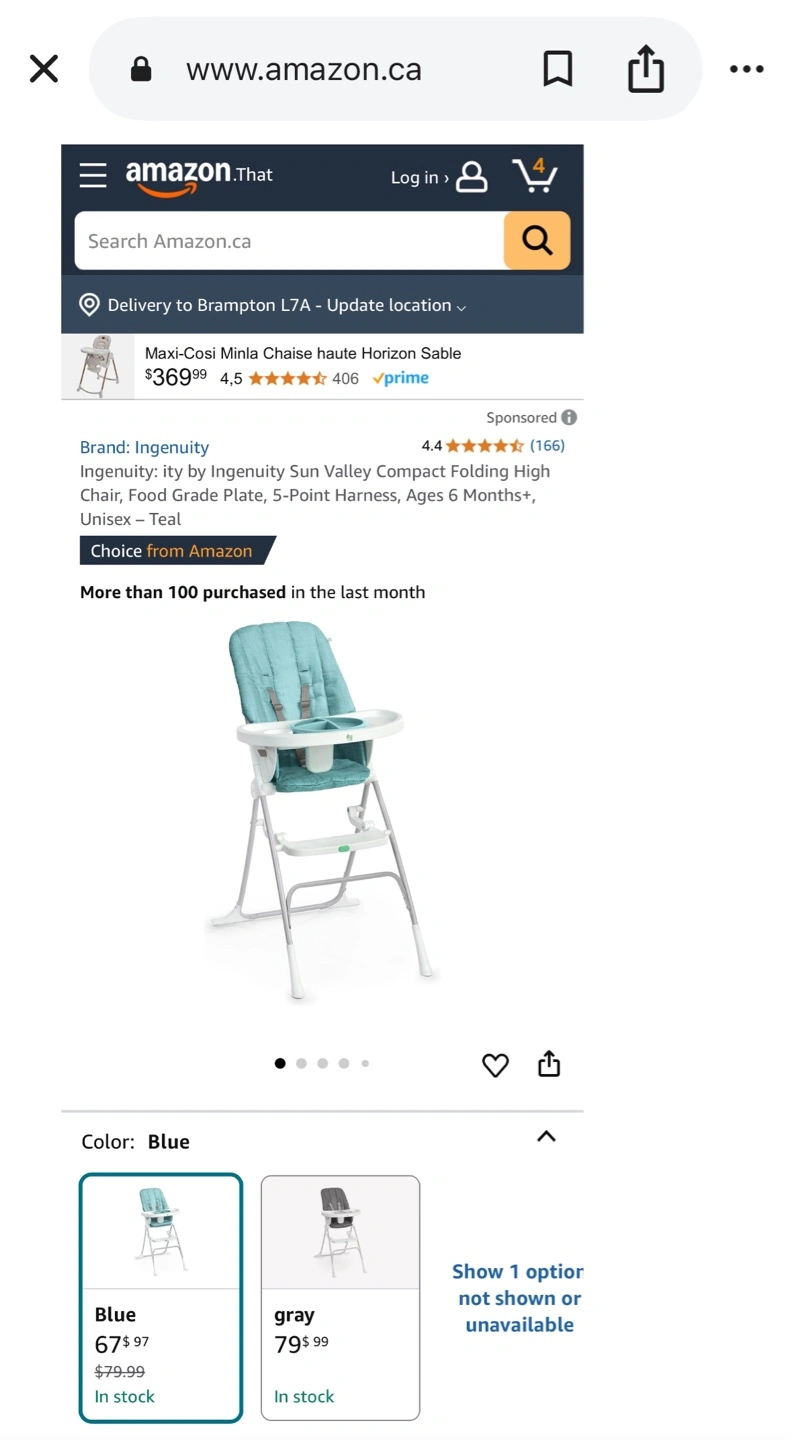Open the 166 ratings link
792x1440 pixels.
[x=547, y=445]
